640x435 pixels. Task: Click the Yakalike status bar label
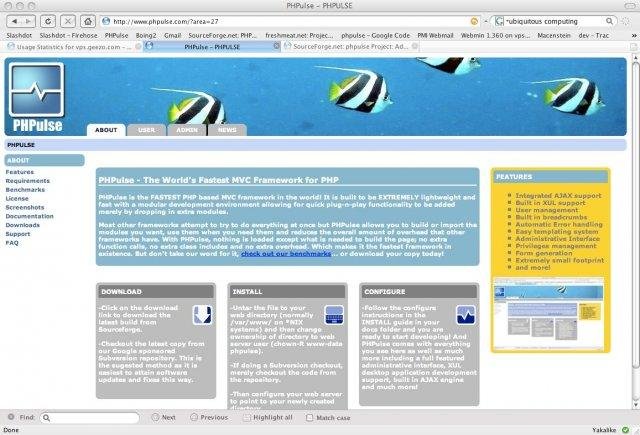coord(604,430)
